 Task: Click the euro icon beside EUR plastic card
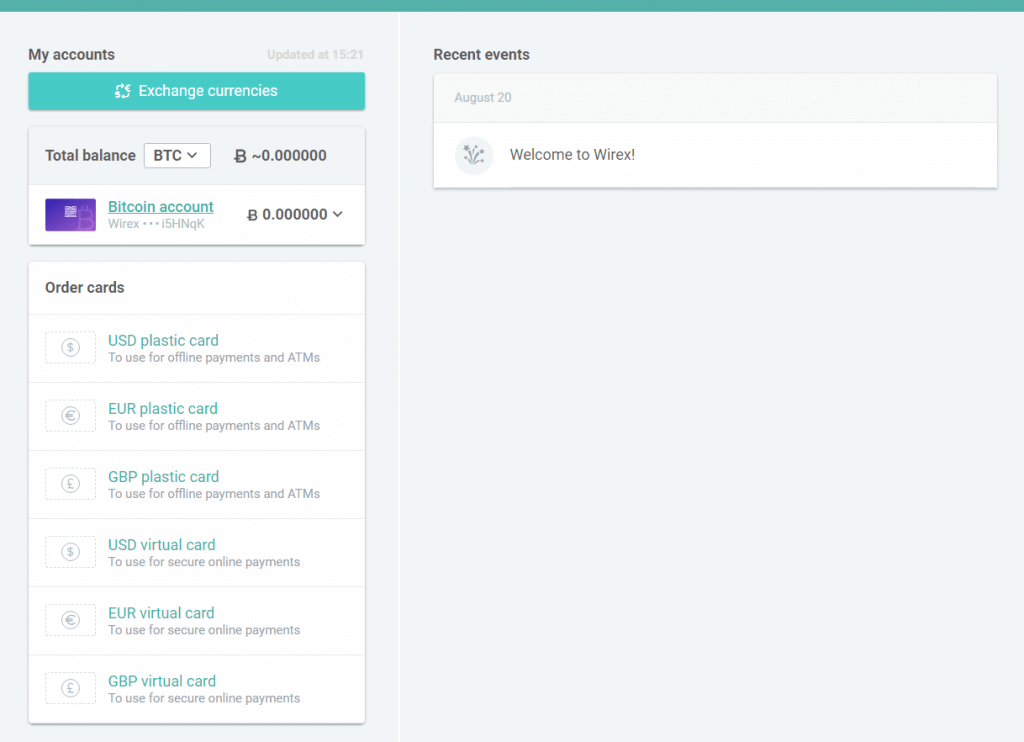[x=71, y=415]
